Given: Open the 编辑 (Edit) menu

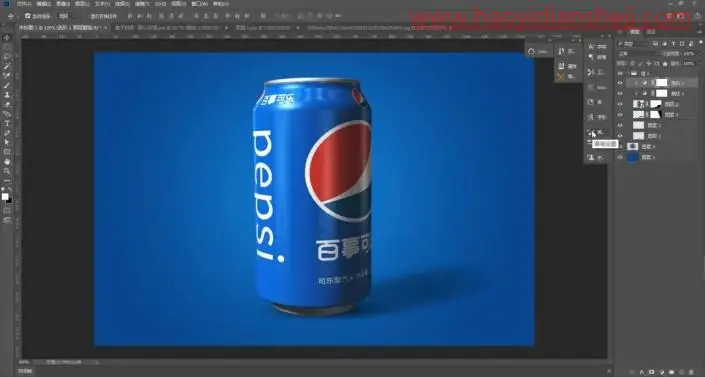Looking at the screenshot, I should (44, 4).
